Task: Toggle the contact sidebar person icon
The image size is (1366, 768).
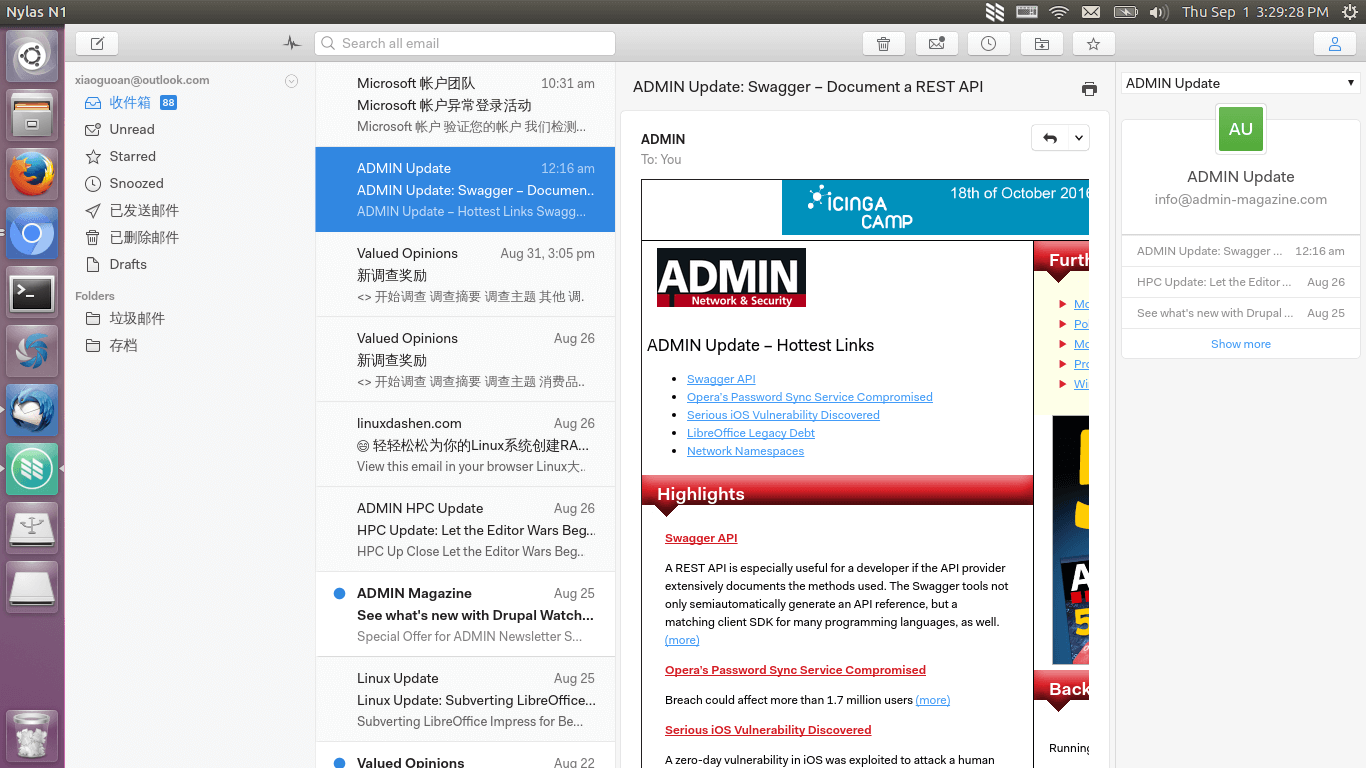Action: coord(1334,44)
